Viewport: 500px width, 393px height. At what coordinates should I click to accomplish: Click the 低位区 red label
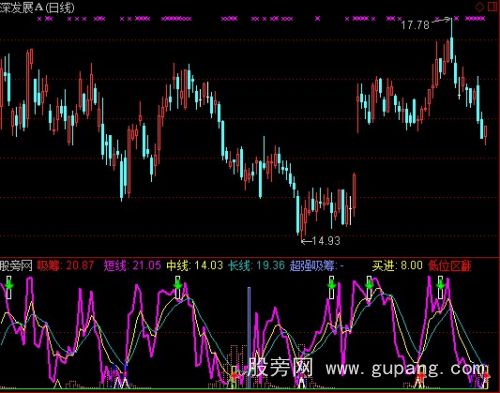(x=450, y=266)
